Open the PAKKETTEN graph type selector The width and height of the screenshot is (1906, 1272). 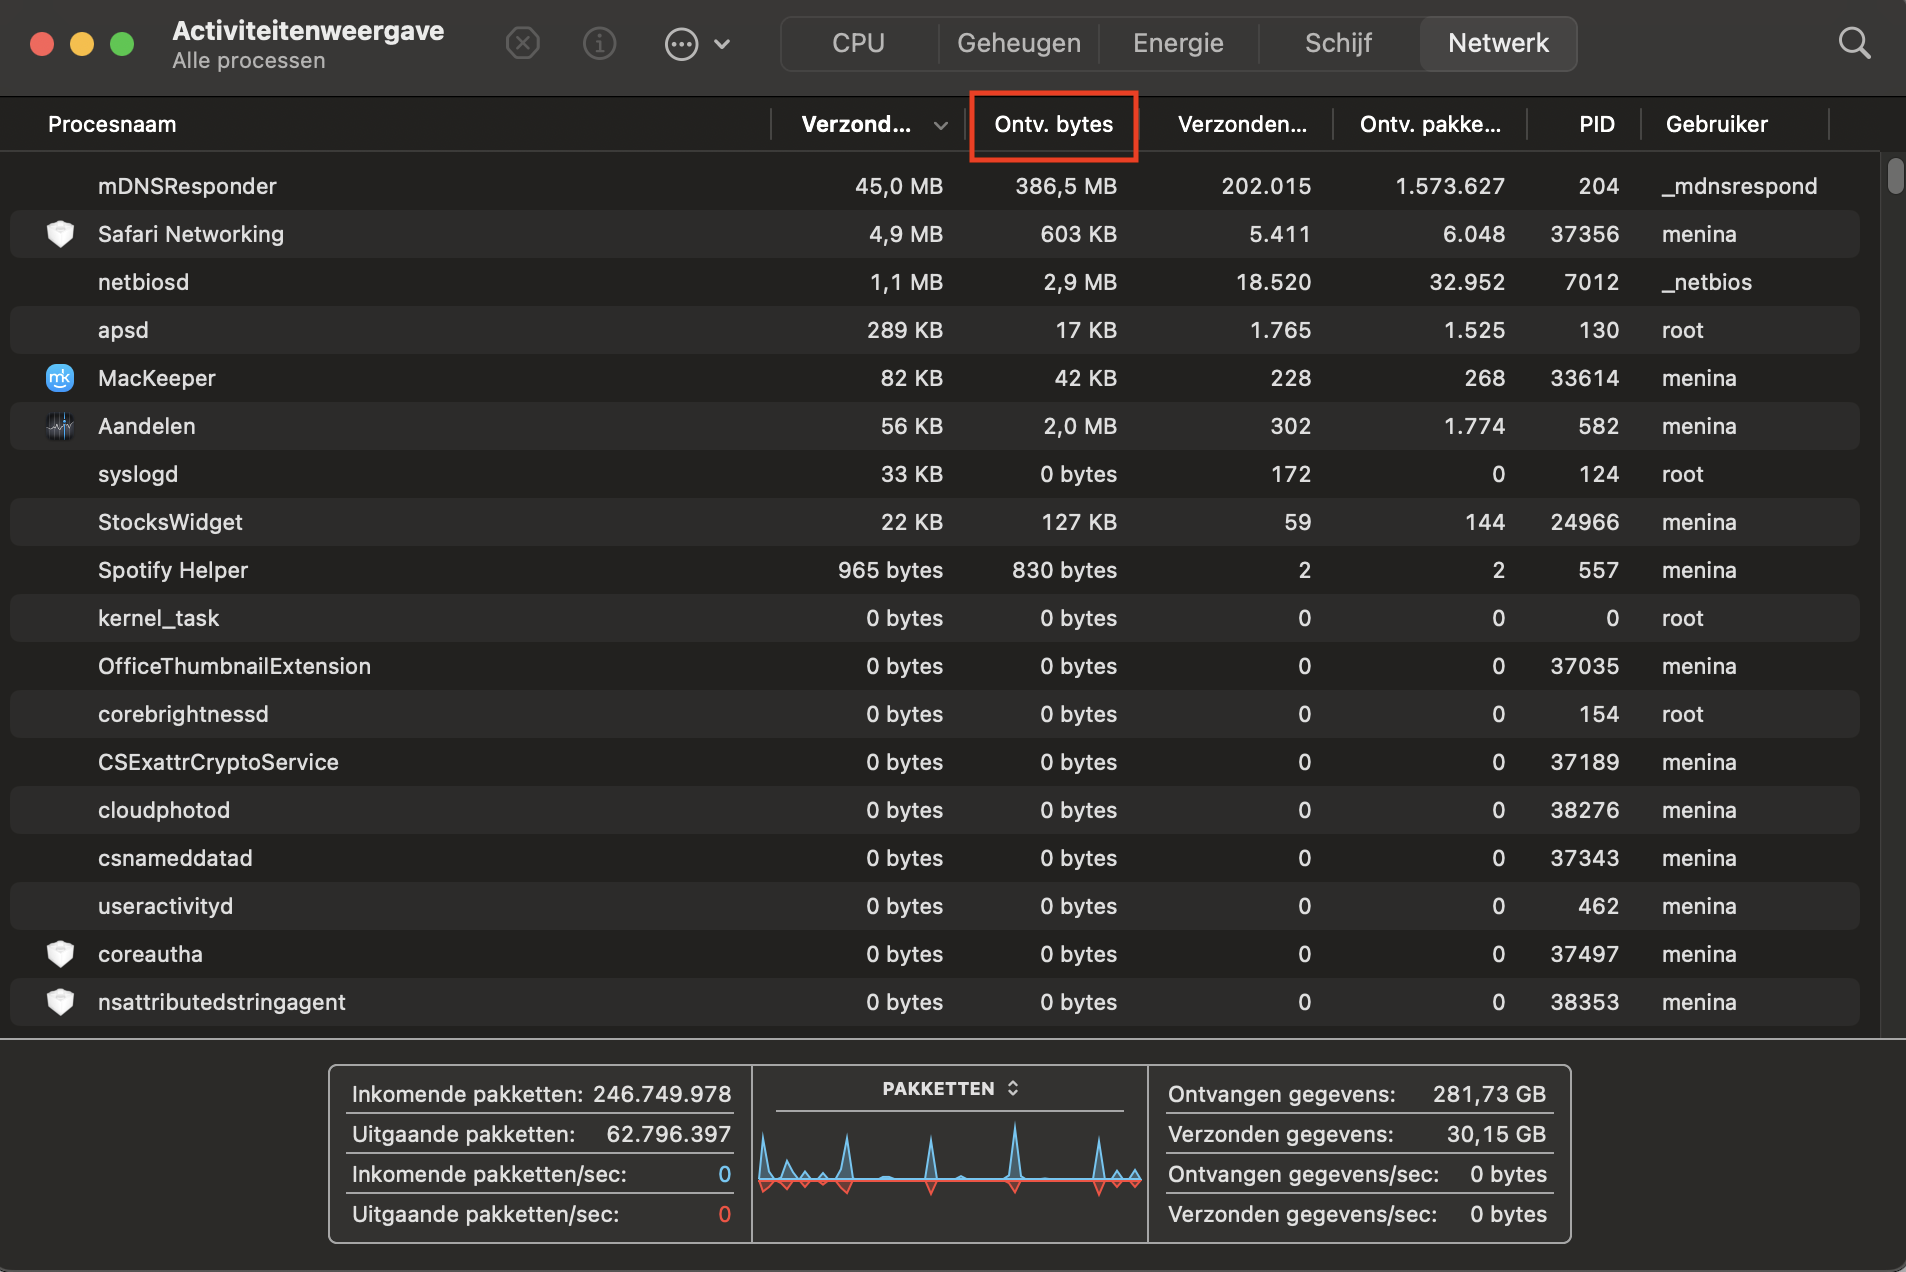(x=949, y=1089)
